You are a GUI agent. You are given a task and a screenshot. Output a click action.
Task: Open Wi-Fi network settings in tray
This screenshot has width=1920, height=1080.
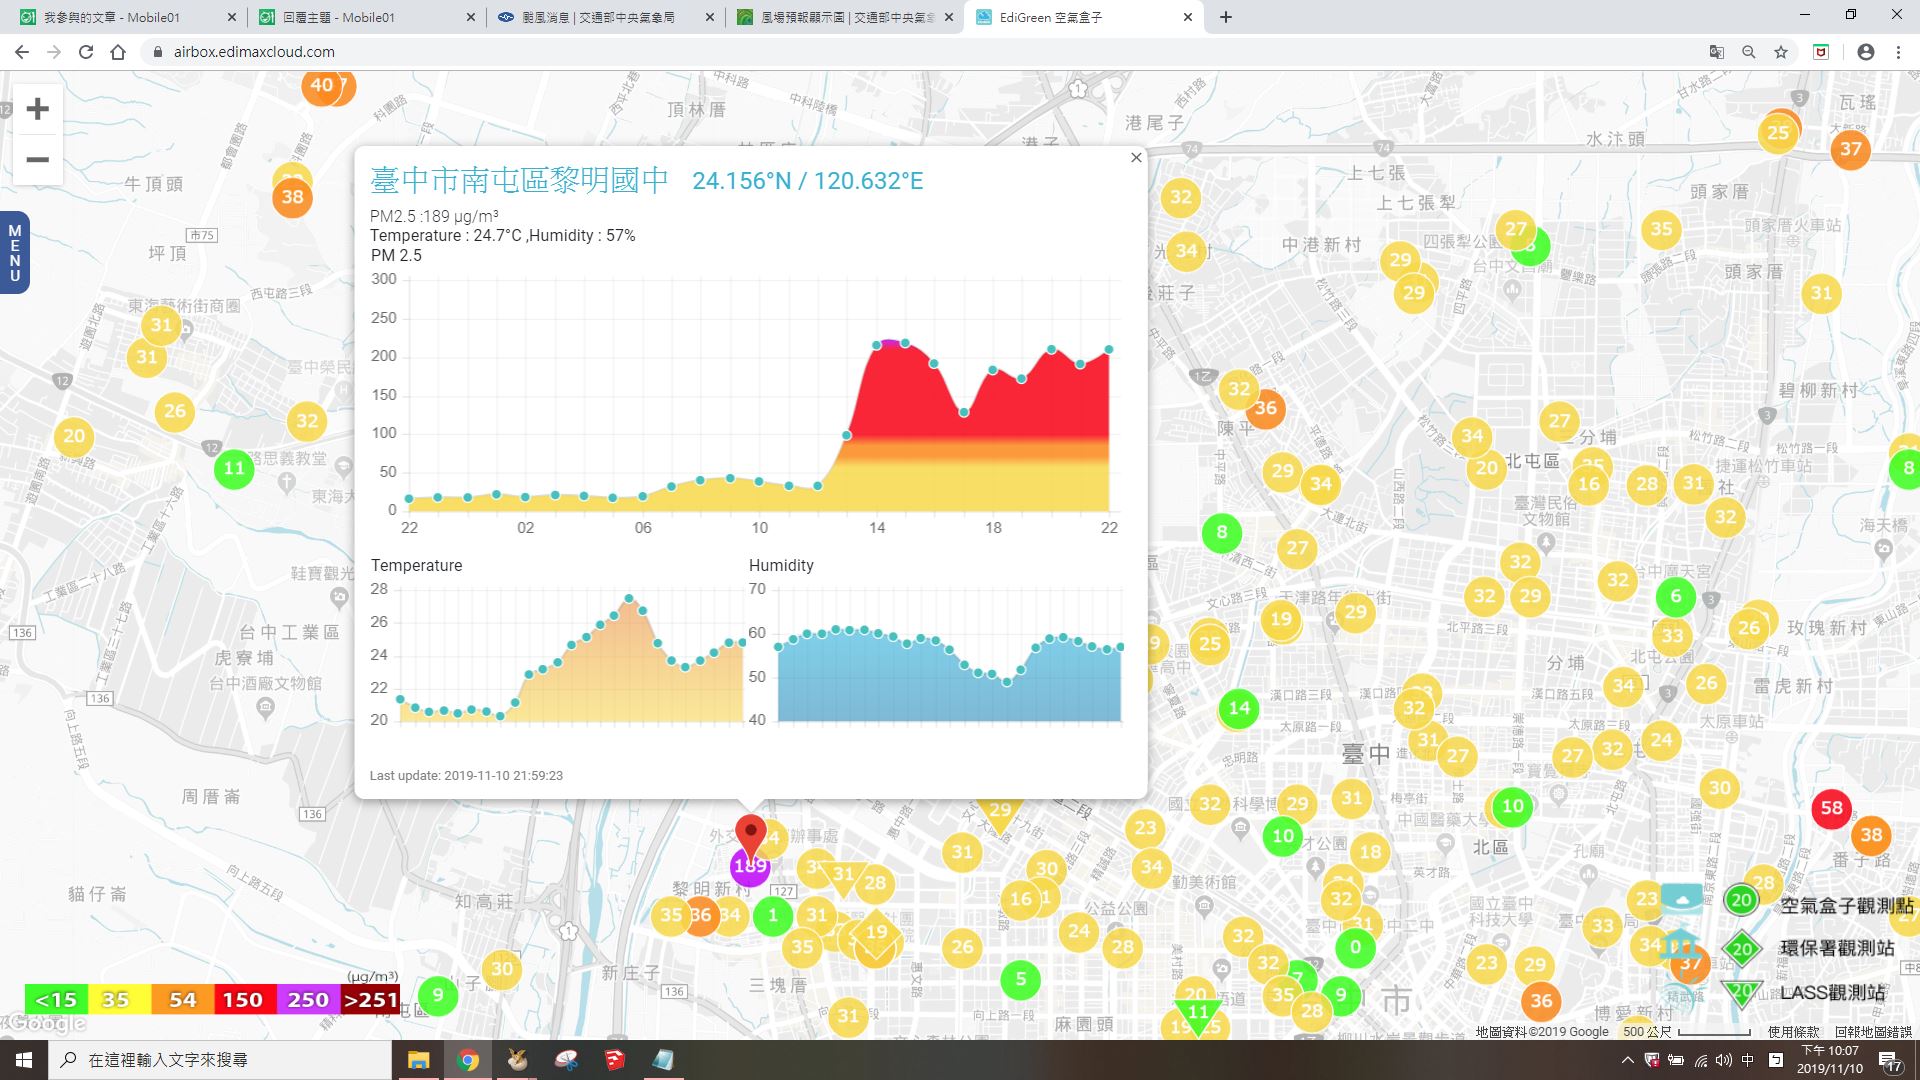click(1700, 1060)
